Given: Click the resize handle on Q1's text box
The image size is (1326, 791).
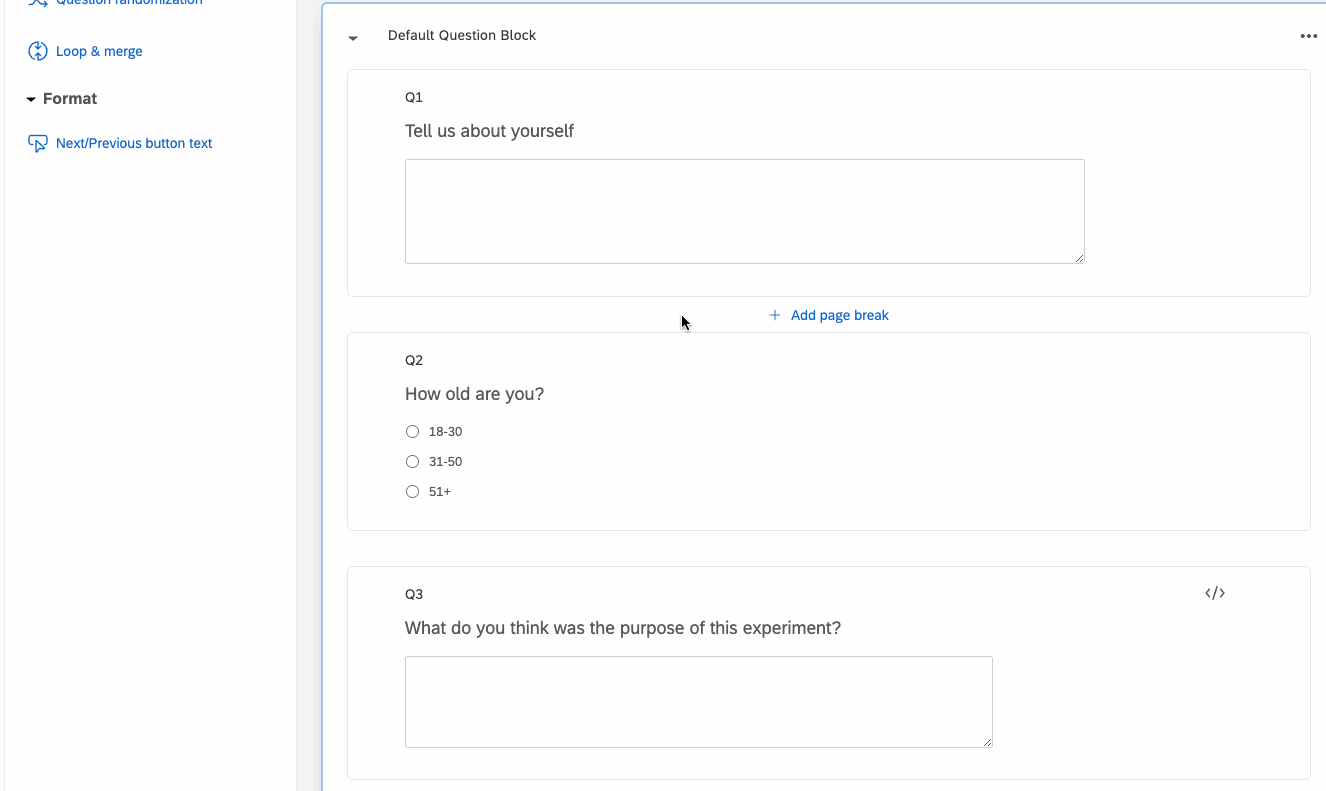Looking at the screenshot, I should click(1079, 258).
